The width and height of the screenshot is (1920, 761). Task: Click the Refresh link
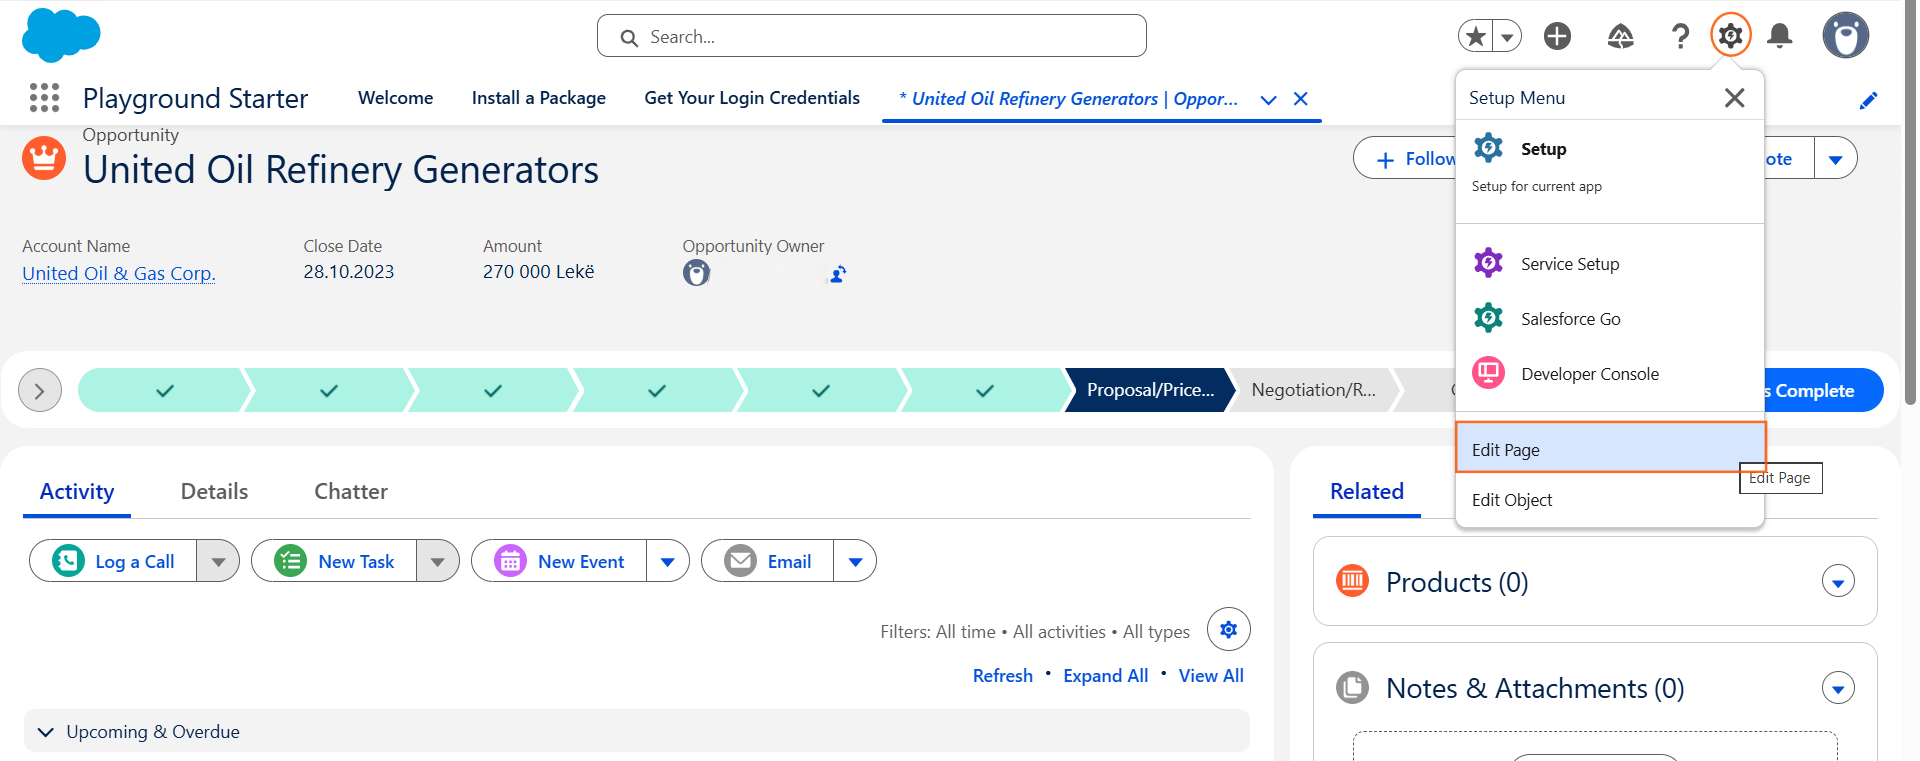(x=1002, y=676)
